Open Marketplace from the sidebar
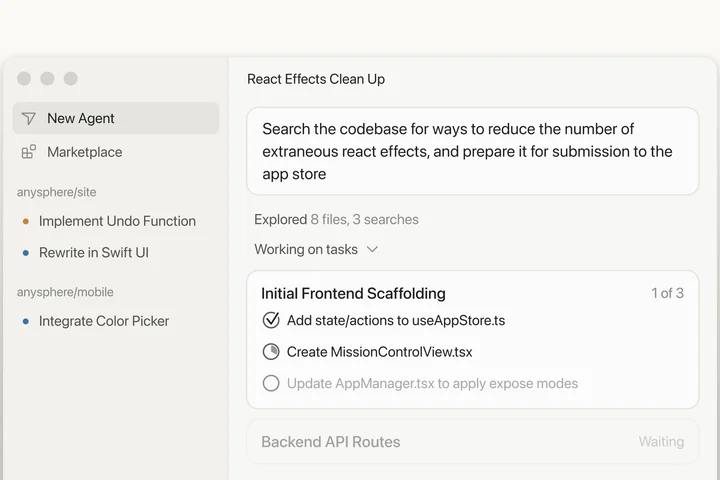Screen dimensions: 720x480 click(x=84, y=152)
